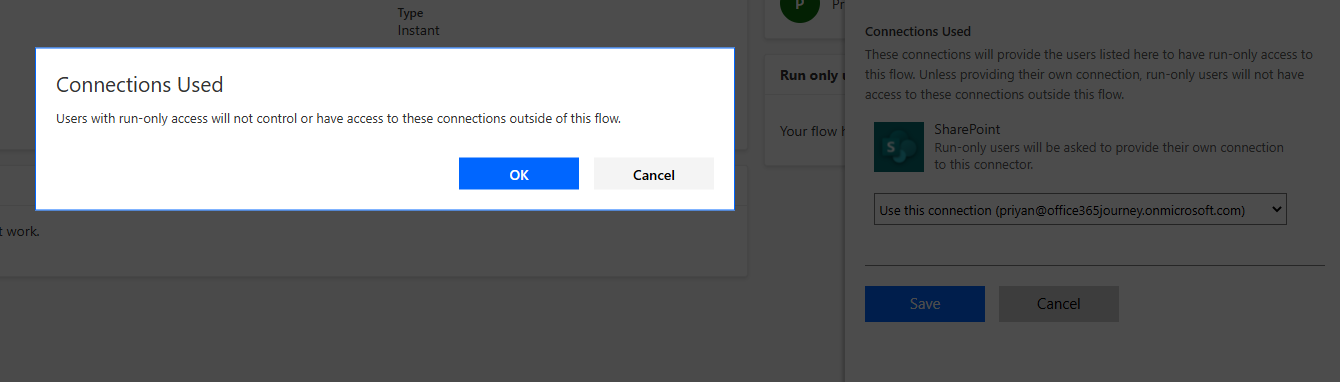Dismiss the Connections Used dialog via Cancel
1340x382 pixels.
[653, 174]
